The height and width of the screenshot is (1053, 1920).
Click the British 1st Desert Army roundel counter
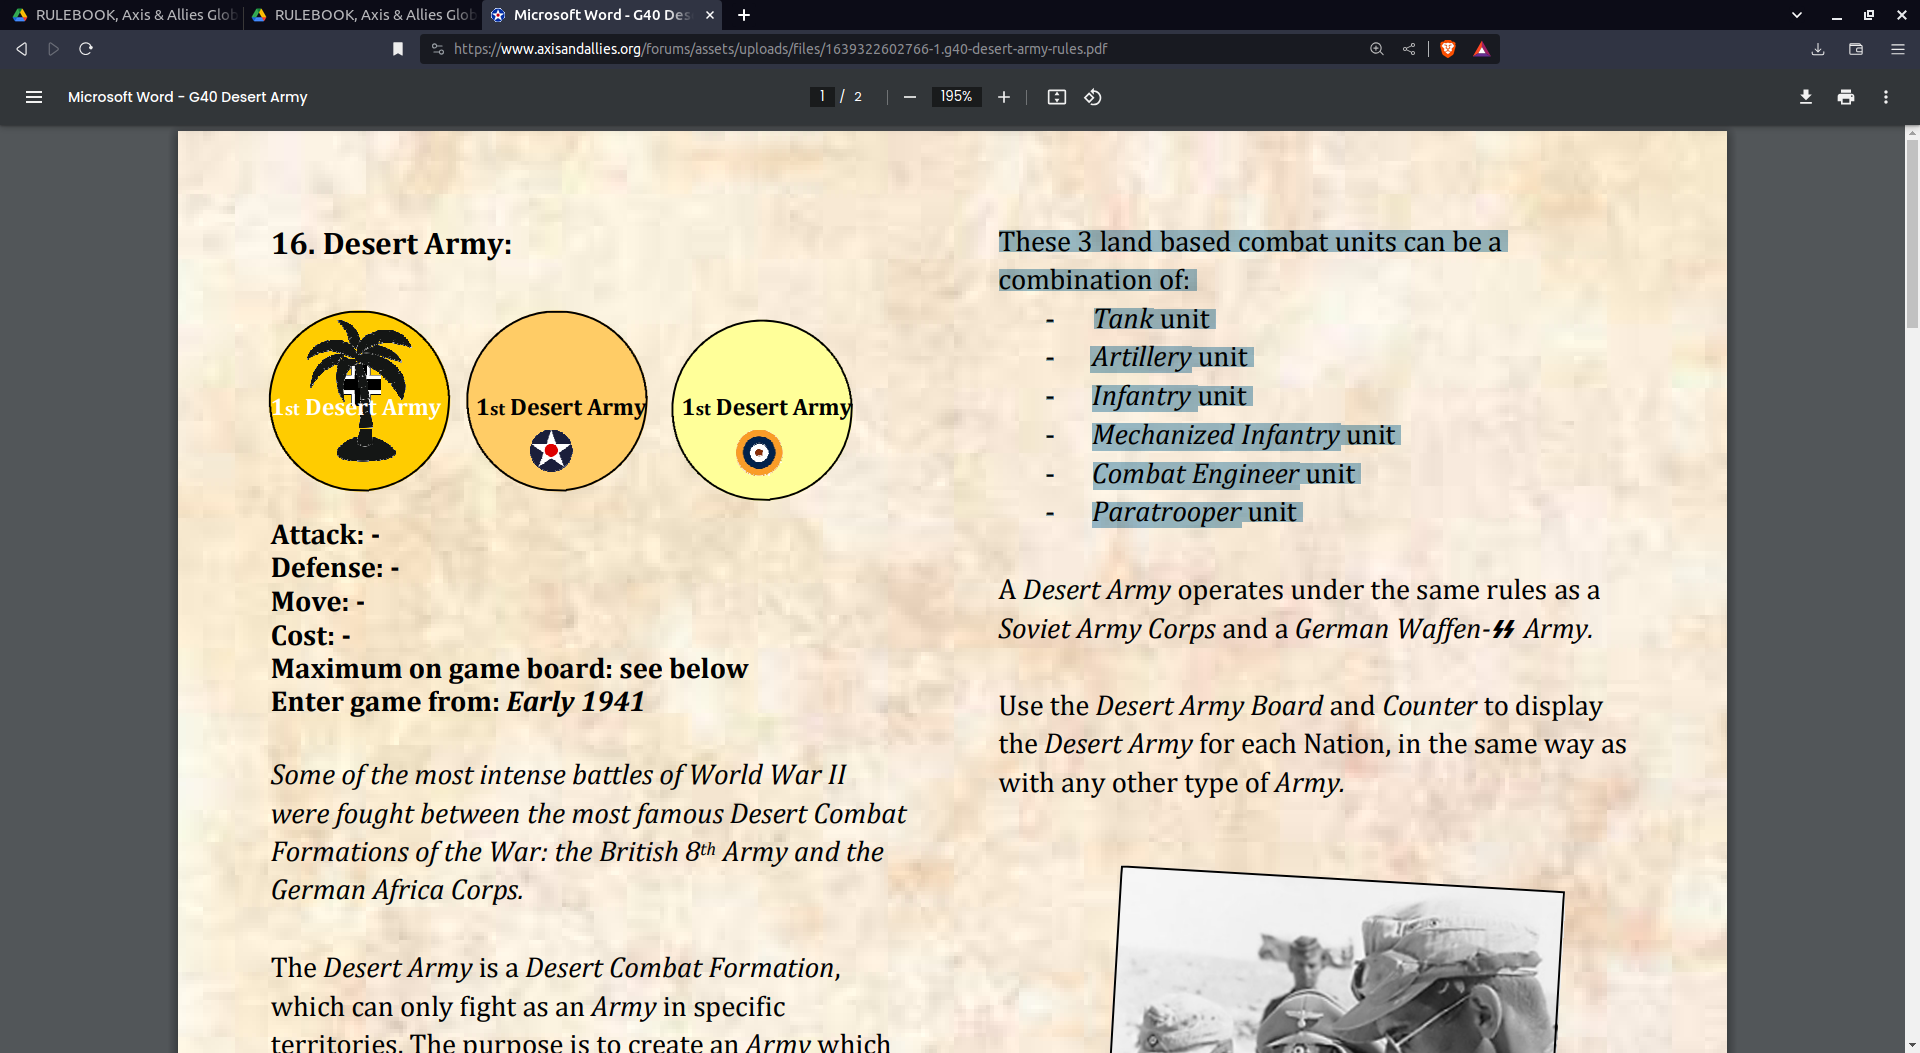762,410
